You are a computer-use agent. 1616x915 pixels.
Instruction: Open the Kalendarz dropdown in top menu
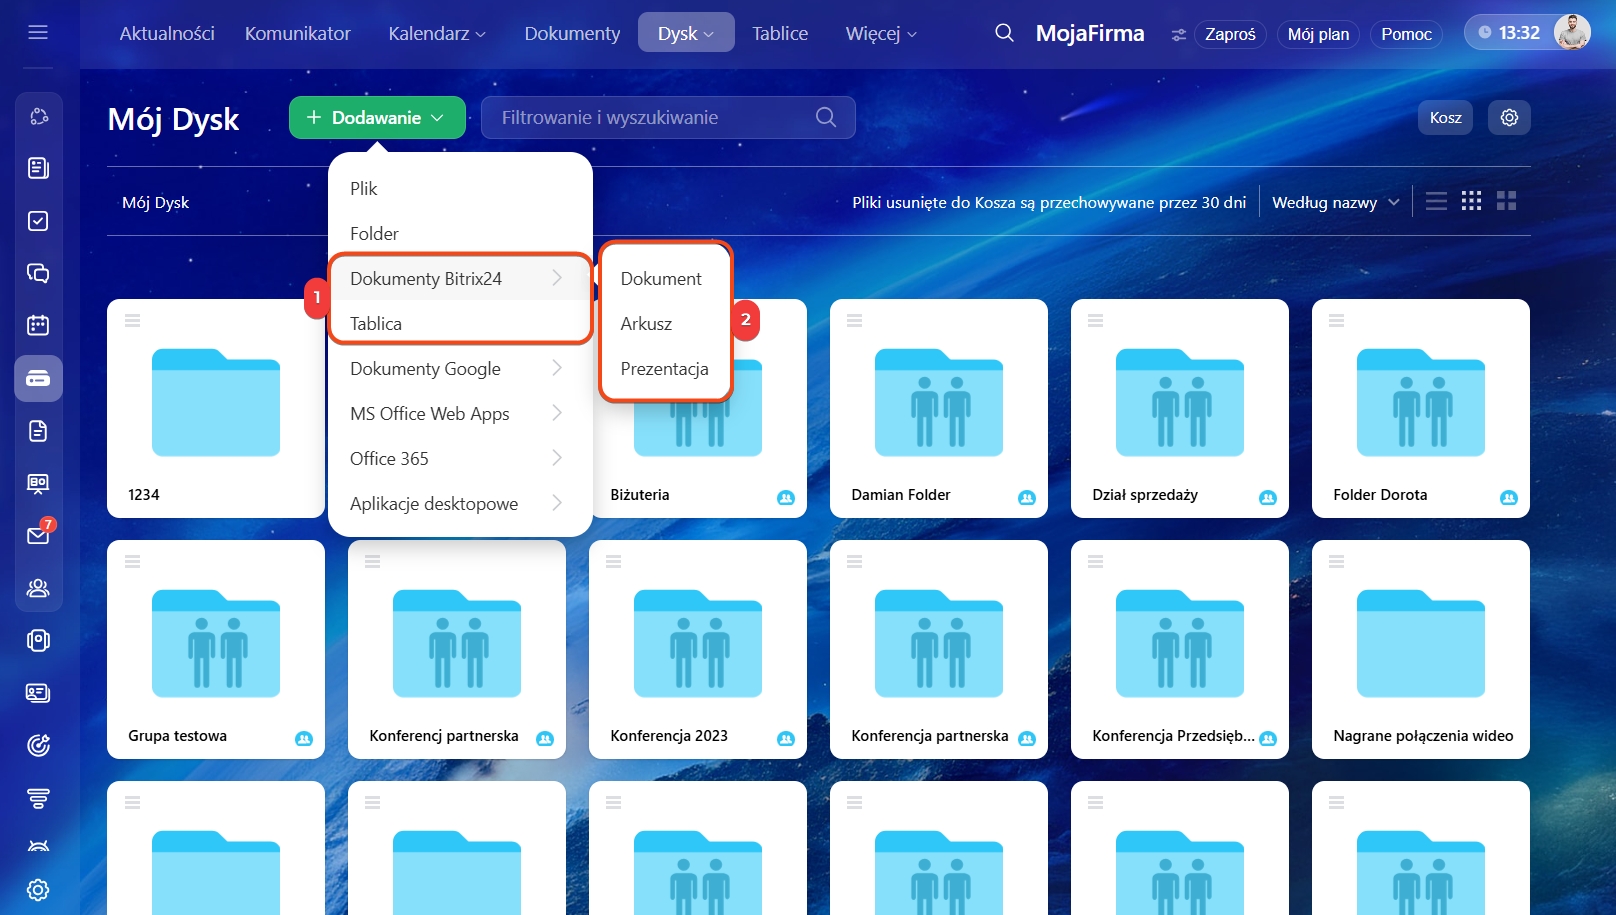(x=436, y=33)
